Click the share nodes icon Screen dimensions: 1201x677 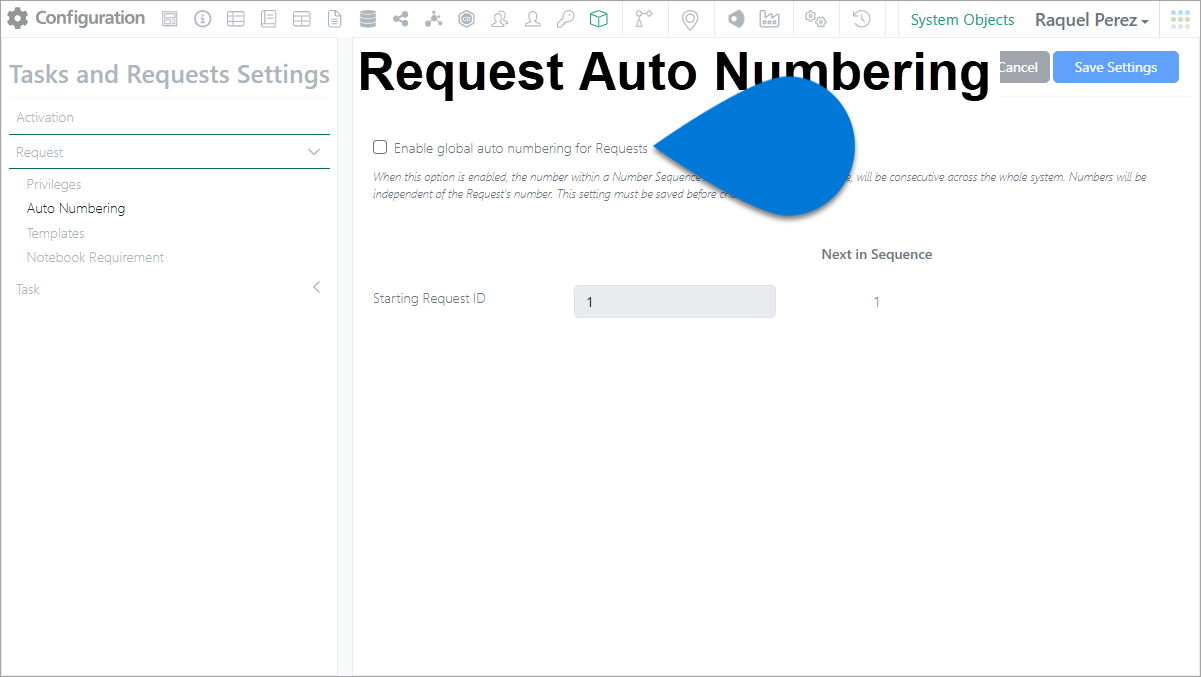[x=400, y=19]
